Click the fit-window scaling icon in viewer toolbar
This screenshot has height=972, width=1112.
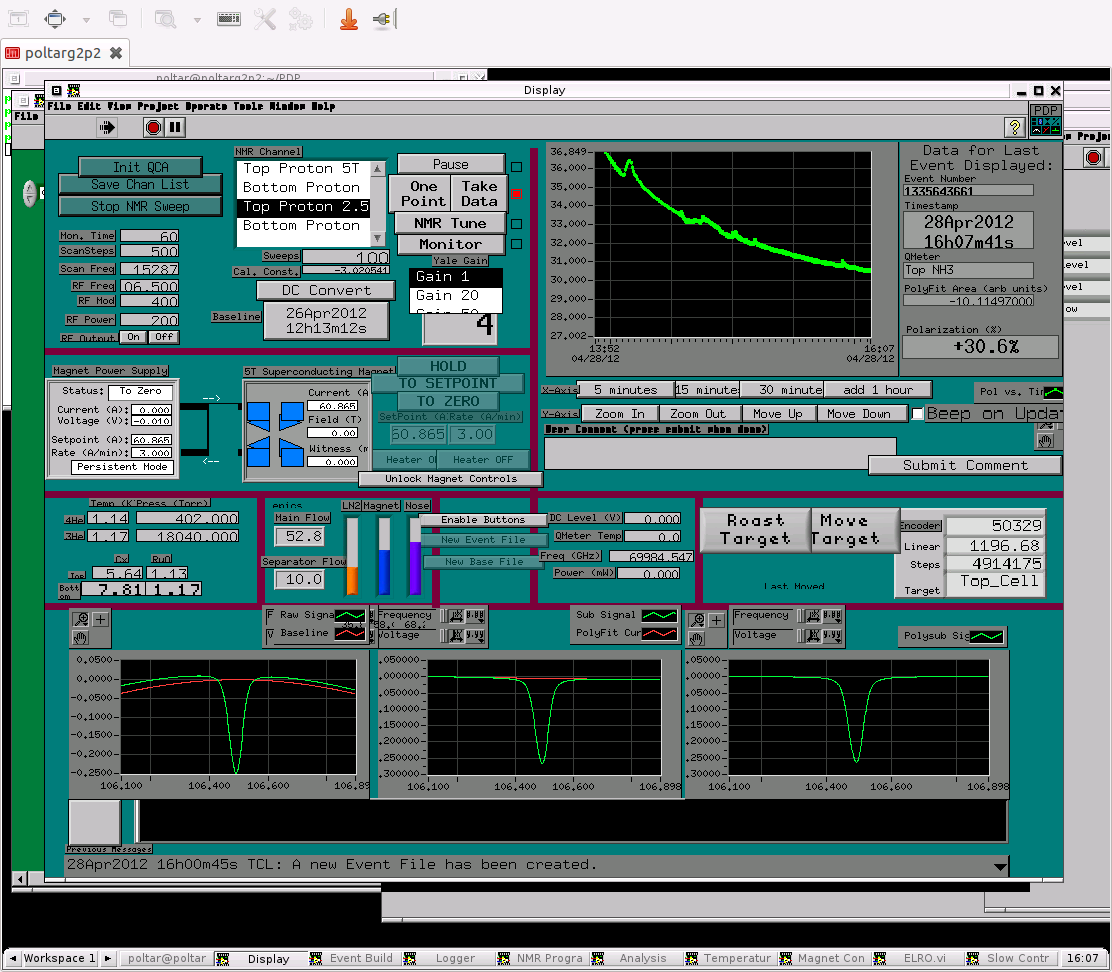[55, 19]
